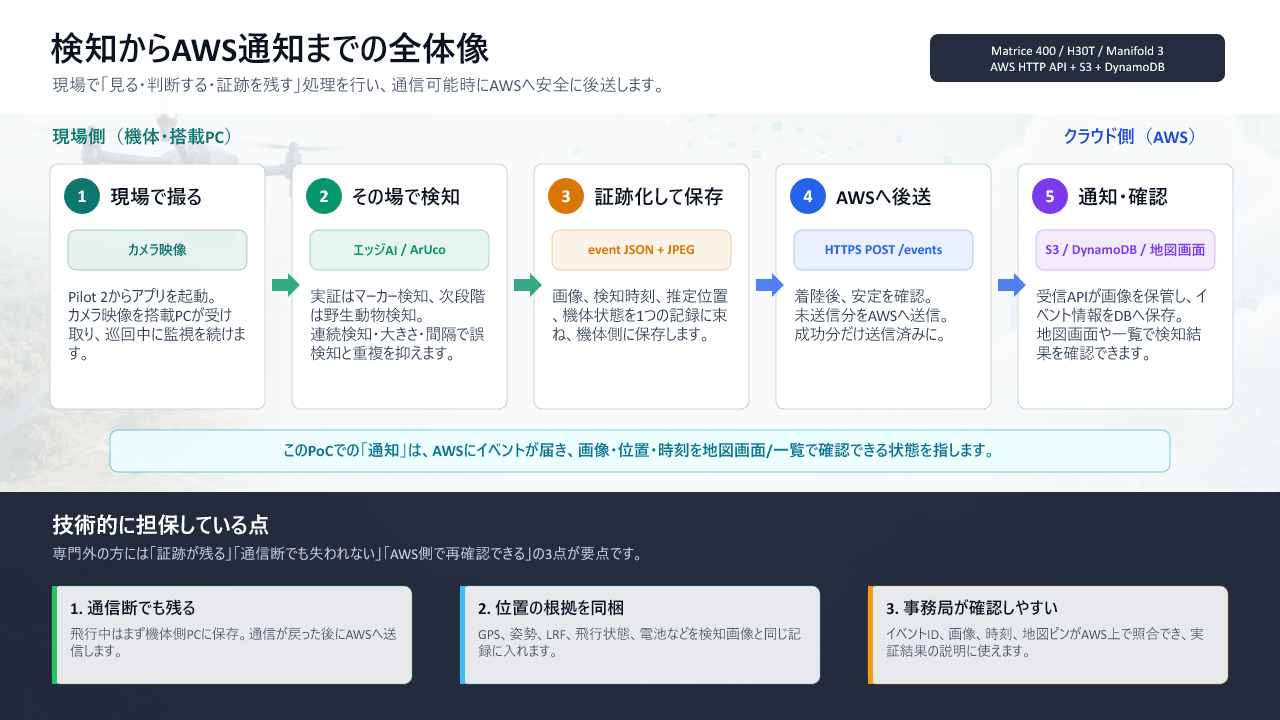This screenshot has height=720, width=1280.
Task: Select the エッジAI / ArUco pill label
Action: pyautogui.click(x=399, y=250)
